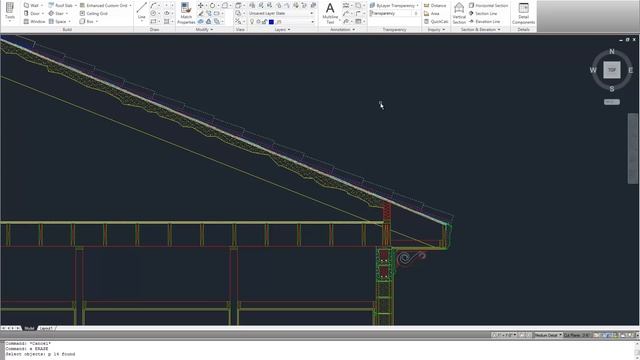Click the Distance inquiry tool

[x=435, y=5]
